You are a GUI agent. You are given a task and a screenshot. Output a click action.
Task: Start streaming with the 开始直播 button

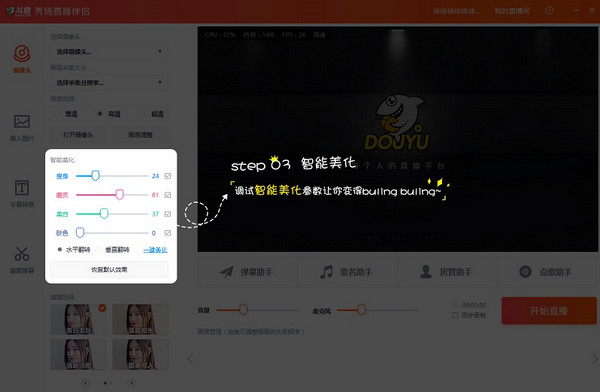tap(549, 310)
